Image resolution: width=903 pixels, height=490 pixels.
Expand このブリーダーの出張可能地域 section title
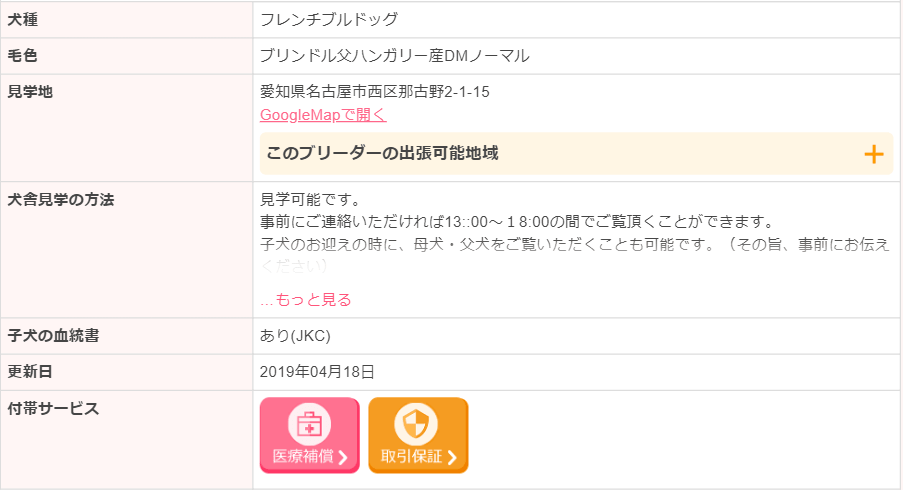point(382,153)
